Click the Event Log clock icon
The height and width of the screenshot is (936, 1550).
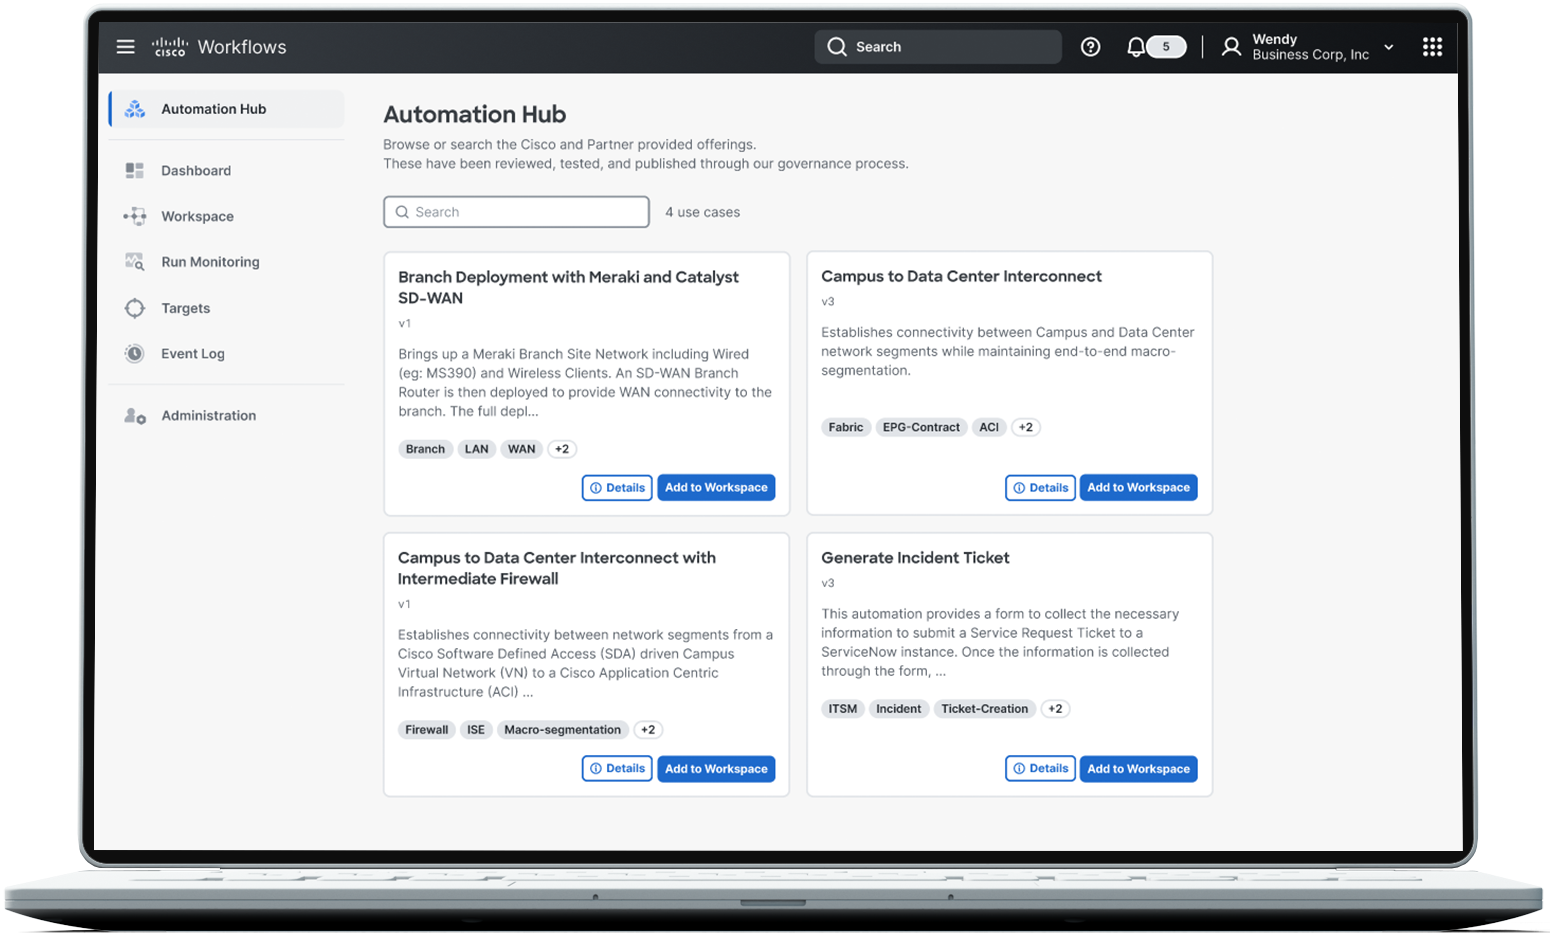click(x=135, y=353)
